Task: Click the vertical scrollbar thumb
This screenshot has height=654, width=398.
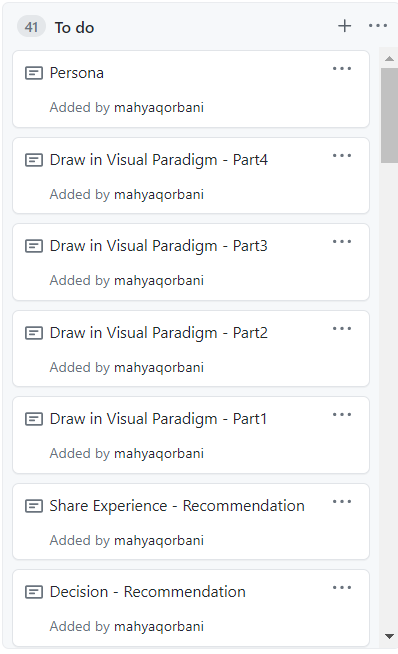Action: pyautogui.click(x=389, y=115)
